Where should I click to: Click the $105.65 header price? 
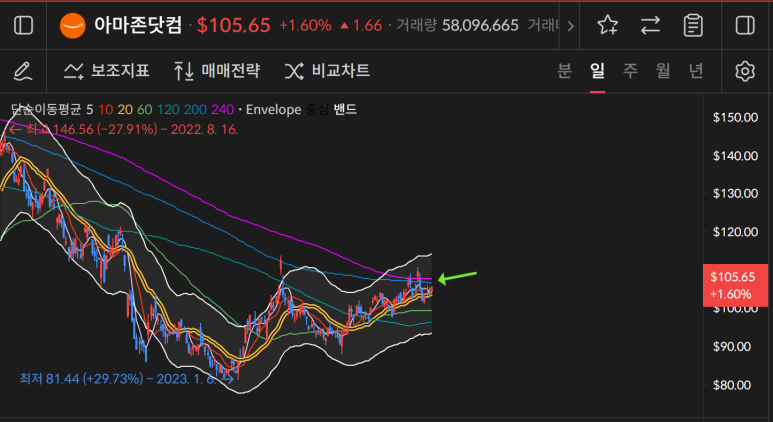point(234,26)
